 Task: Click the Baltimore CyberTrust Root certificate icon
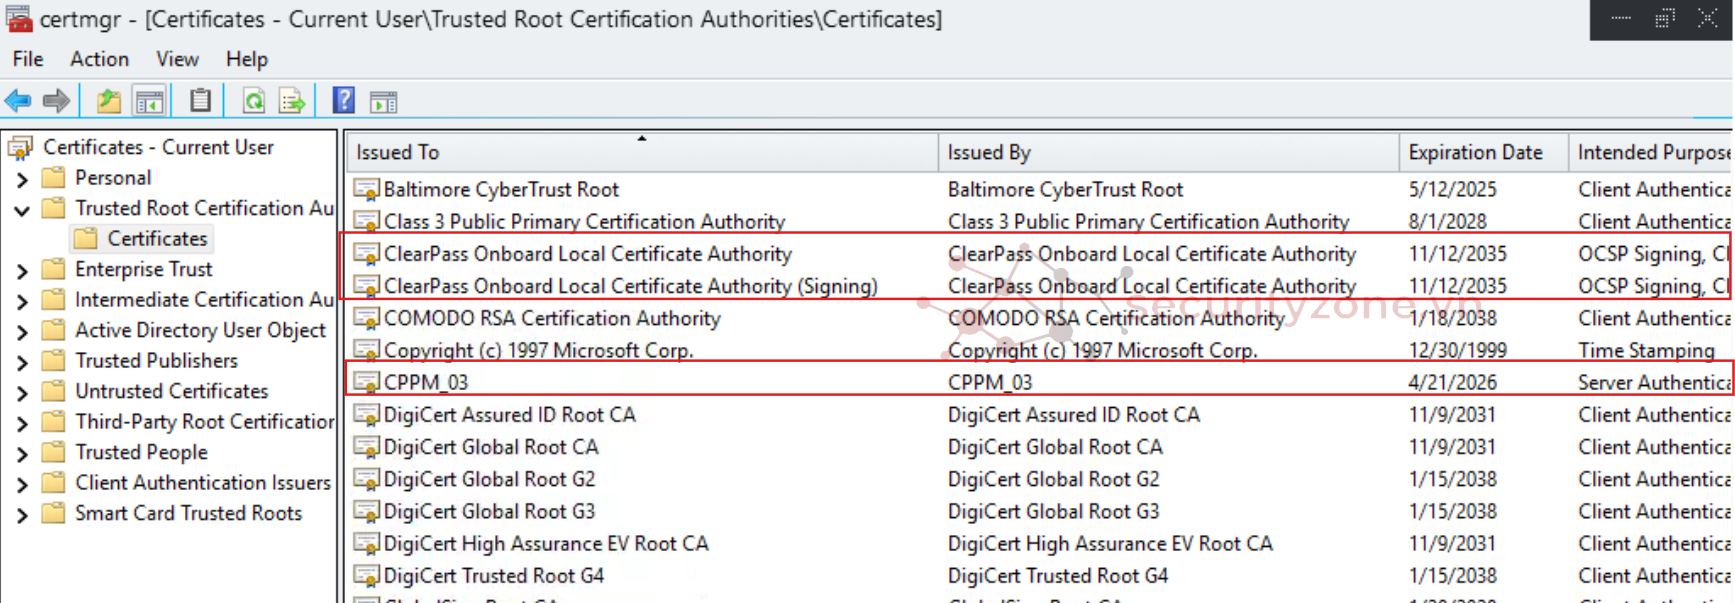(367, 190)
